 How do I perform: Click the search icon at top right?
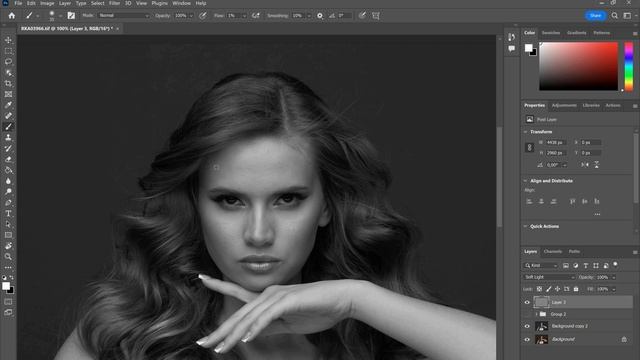pos(615,16)
